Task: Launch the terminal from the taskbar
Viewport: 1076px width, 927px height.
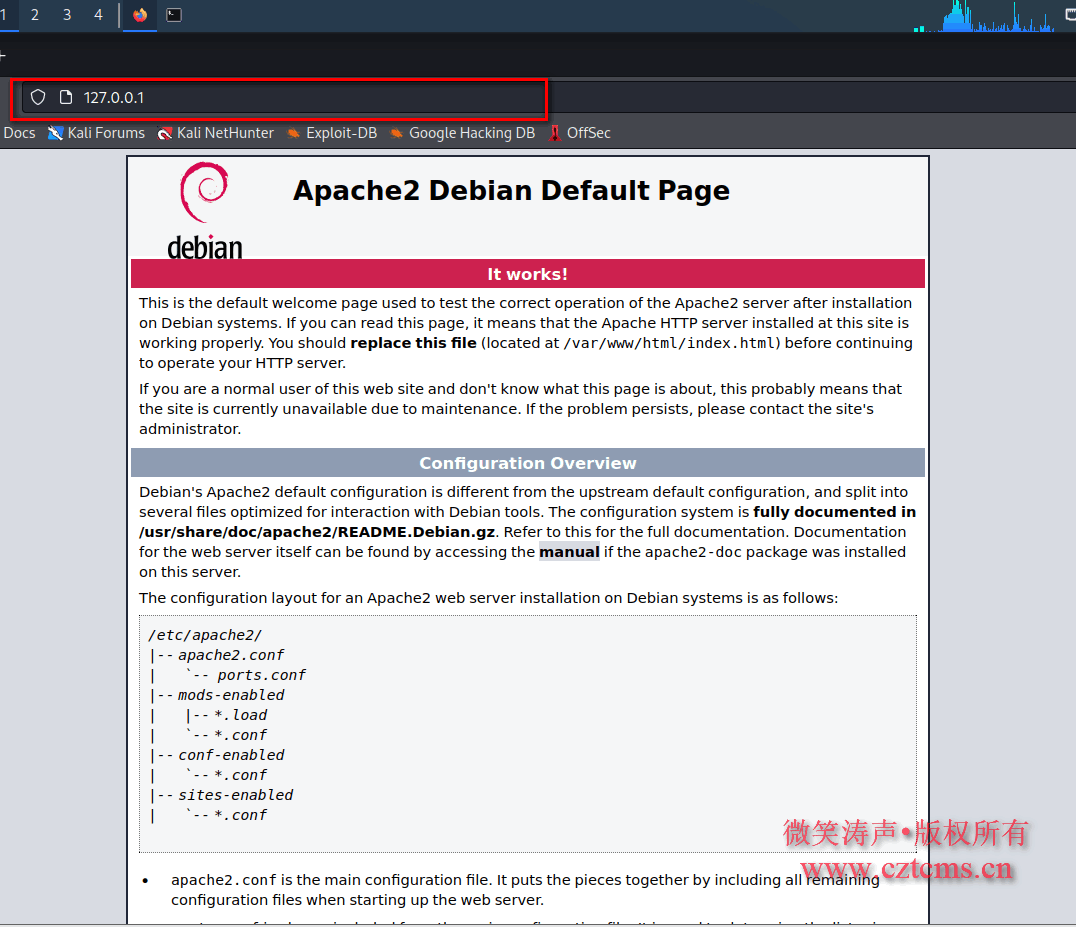Action: coord(174,15)
